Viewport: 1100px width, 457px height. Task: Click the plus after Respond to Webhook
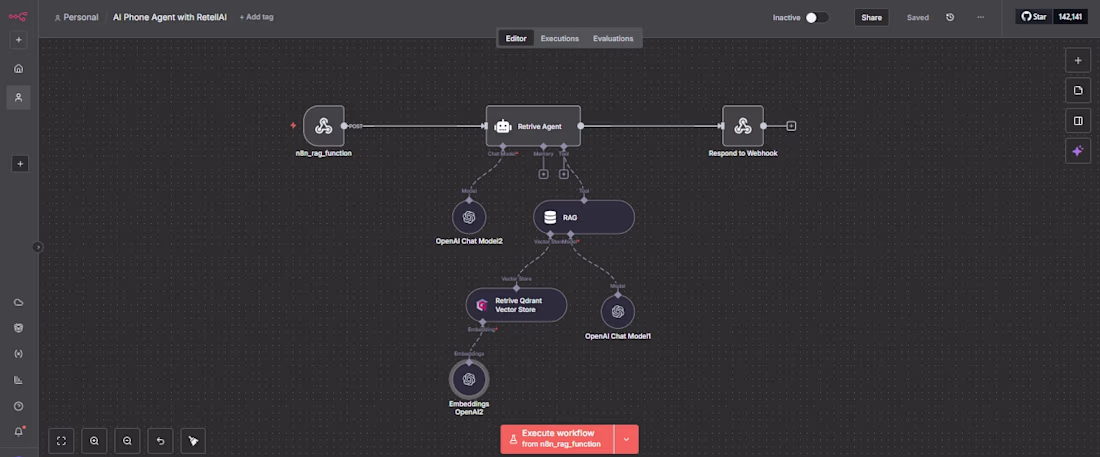click(x=791, y=126)
